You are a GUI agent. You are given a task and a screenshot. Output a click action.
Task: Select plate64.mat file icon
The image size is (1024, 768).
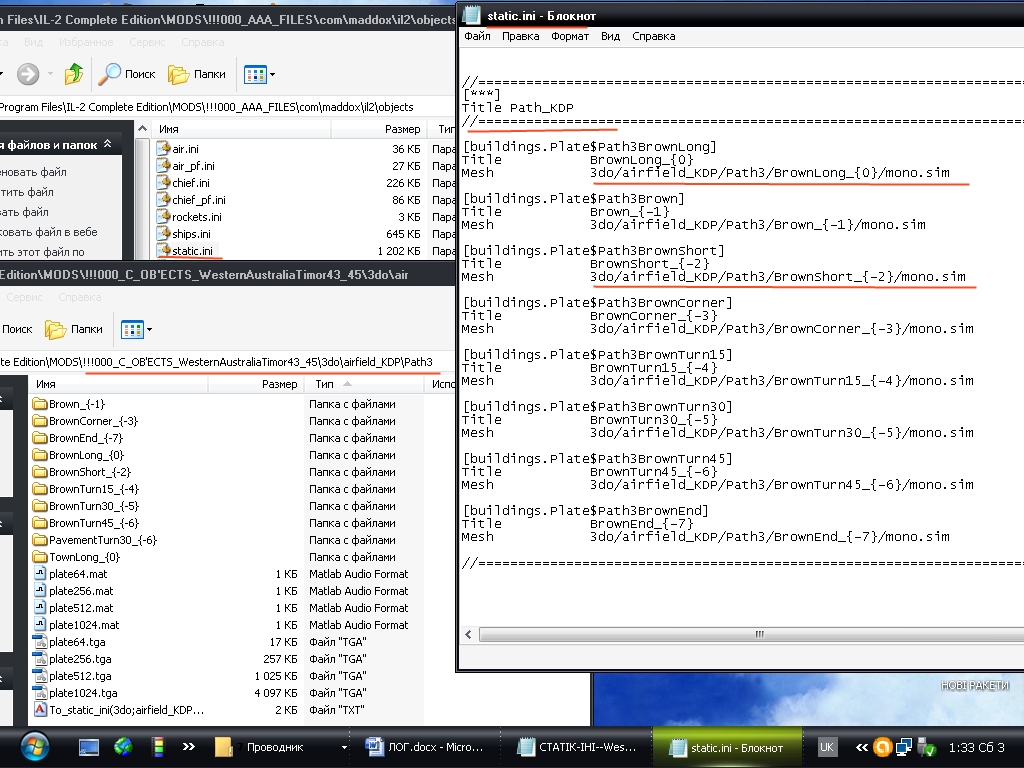point(40,573)
